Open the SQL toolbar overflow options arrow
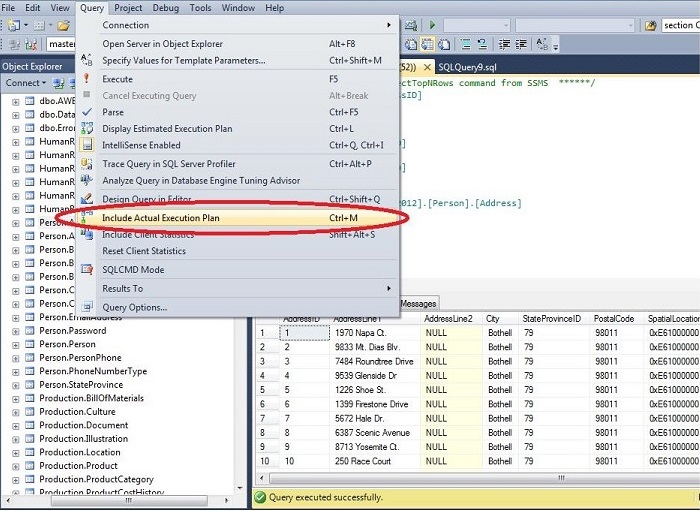The width and height of the screenshot is (700, 511). [556, 45]
